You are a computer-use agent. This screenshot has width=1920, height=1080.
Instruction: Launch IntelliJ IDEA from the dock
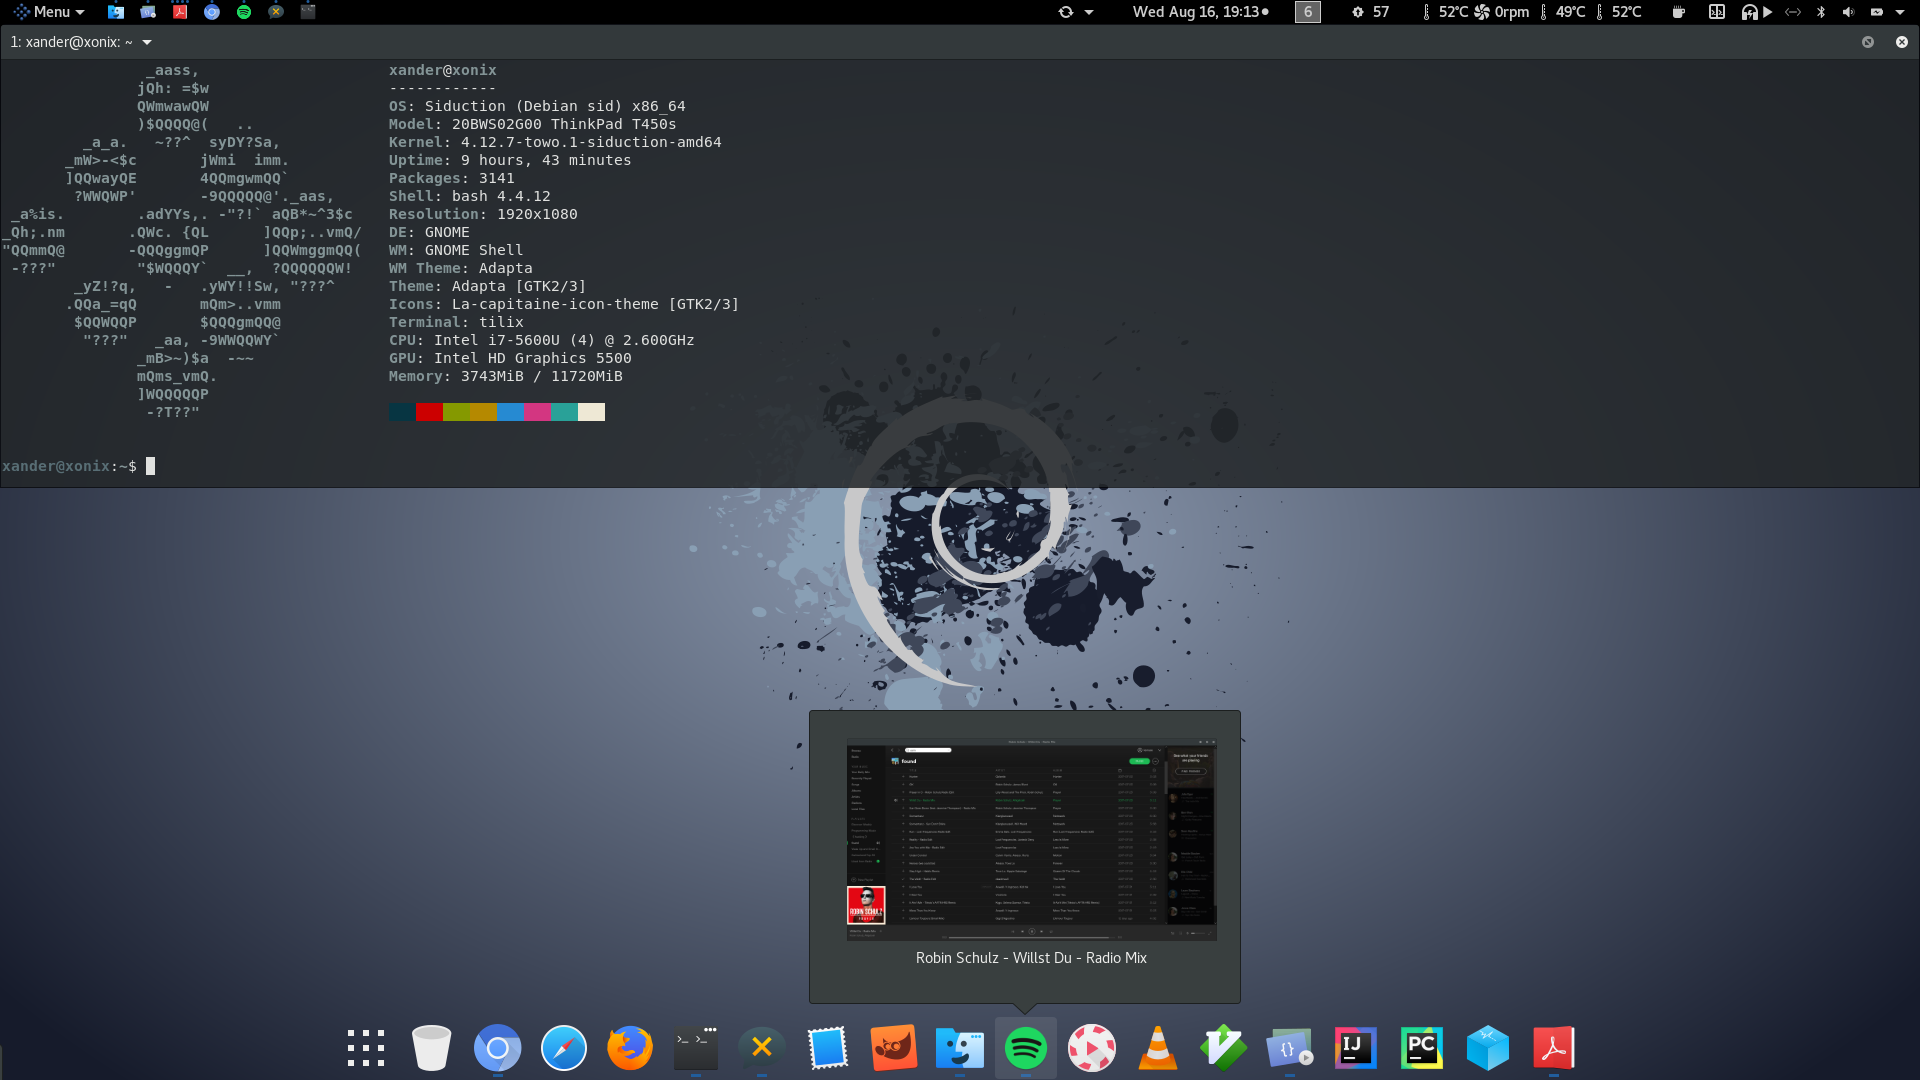1355,1048
